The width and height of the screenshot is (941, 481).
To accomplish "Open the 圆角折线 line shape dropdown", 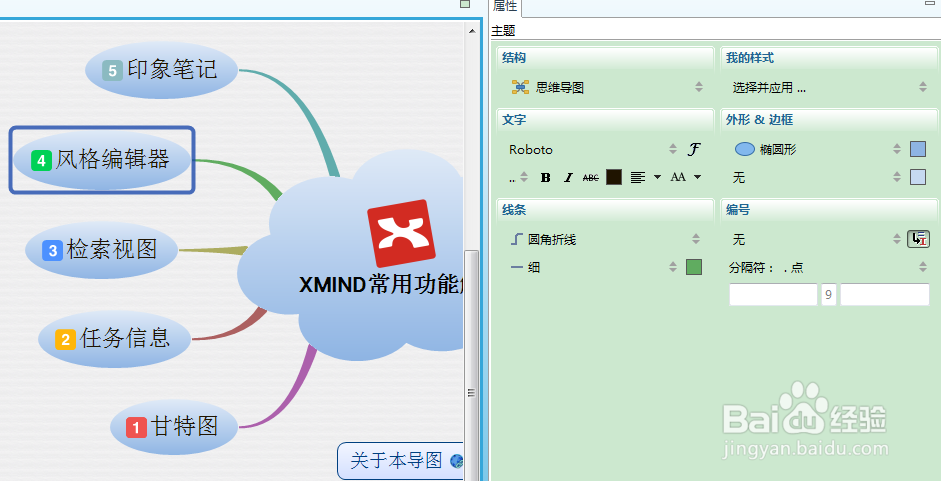I will (x=606, y=240).
